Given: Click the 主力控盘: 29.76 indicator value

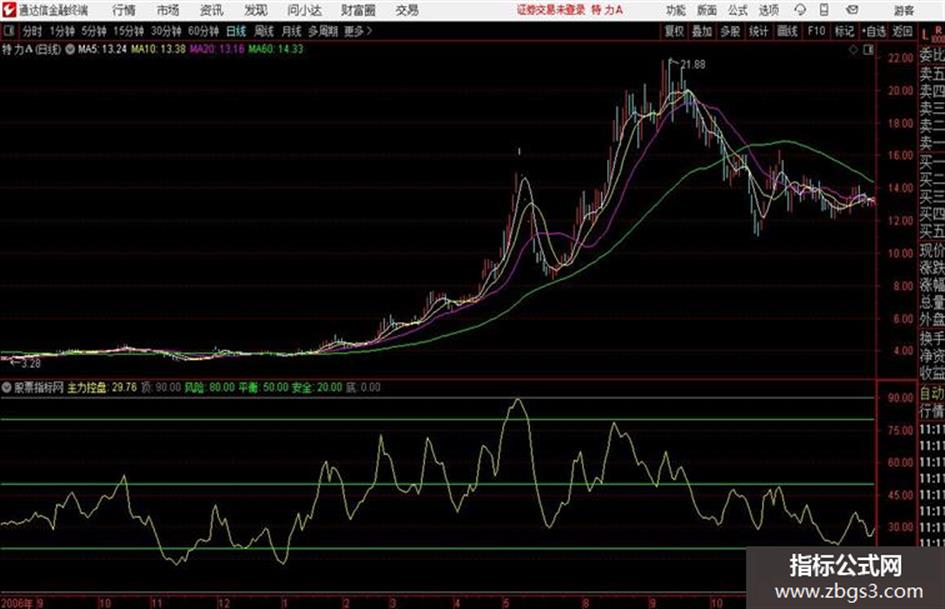Looking at the screenshot, I should click(102, 387).
